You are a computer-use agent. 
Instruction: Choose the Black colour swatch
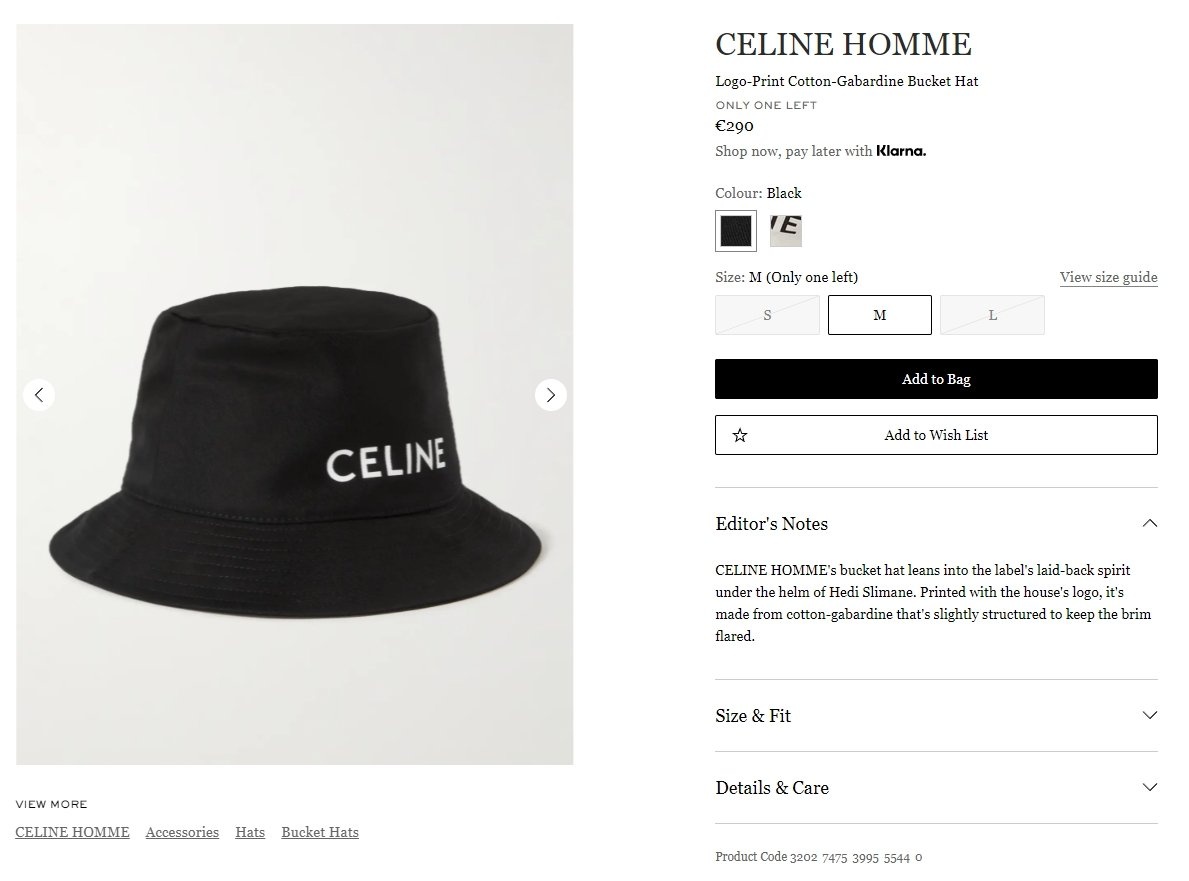736,230
